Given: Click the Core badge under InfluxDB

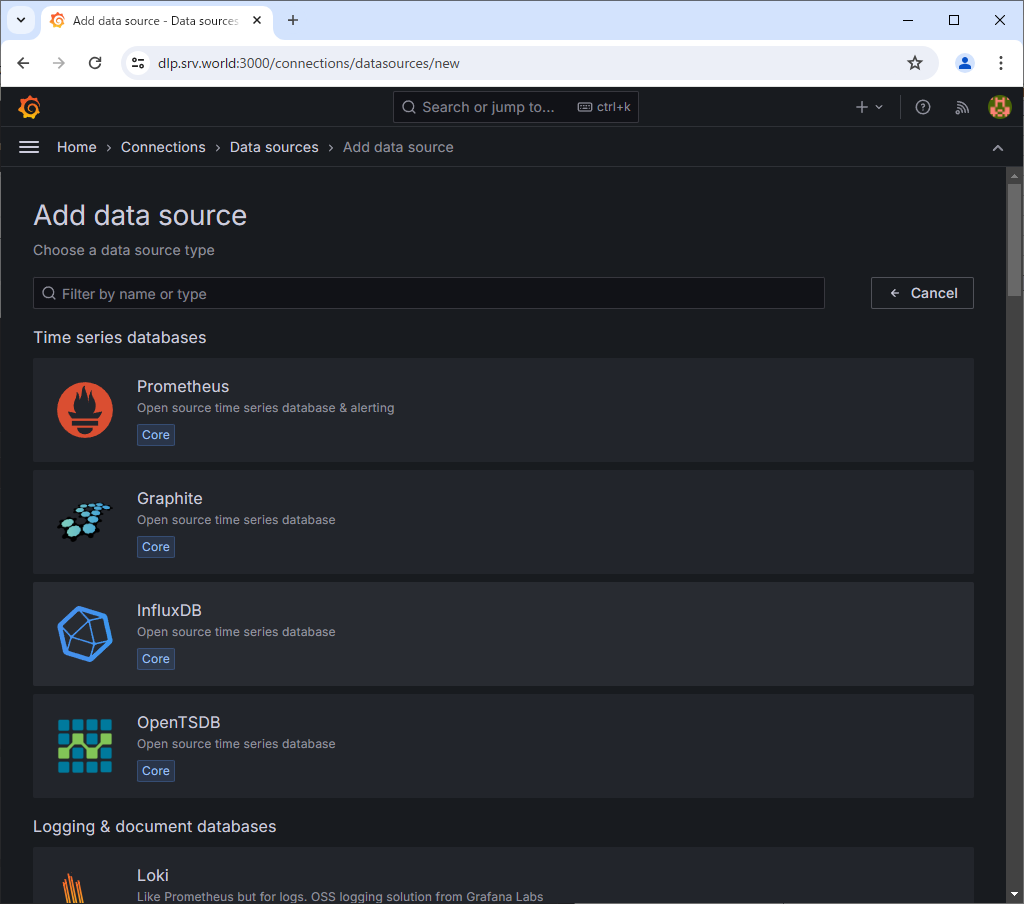Looking at the screenshot, I should 156,659.
